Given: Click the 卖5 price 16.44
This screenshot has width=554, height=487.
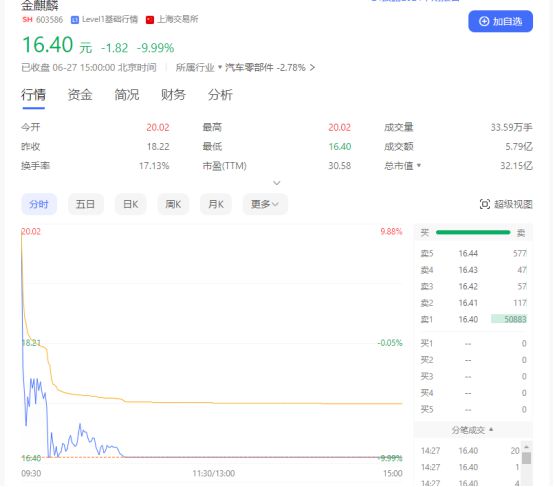Looking at the screenshot, I should 468,253.
